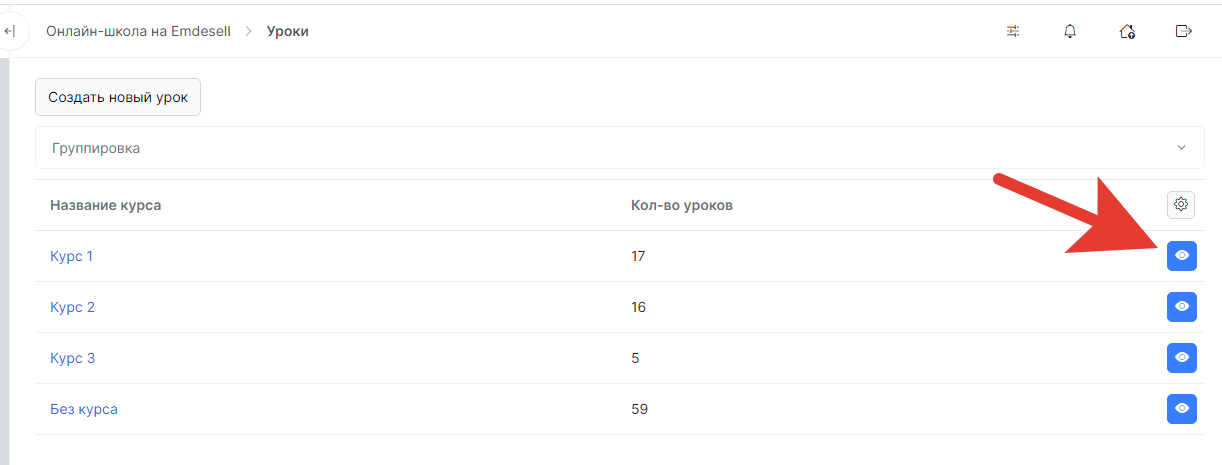
Task: View lessons of Курс 1 with eye button
Action: click(x=1182, y=256)
